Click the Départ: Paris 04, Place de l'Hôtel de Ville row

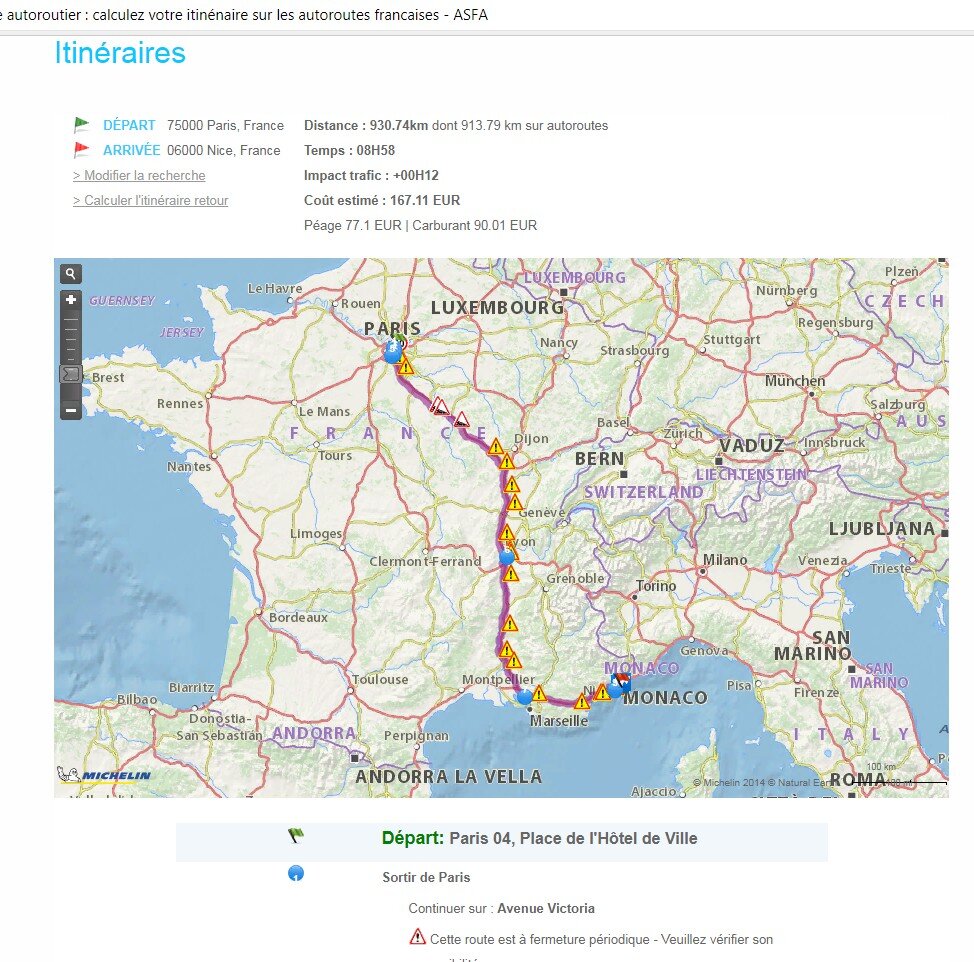(x=502, y=842)
